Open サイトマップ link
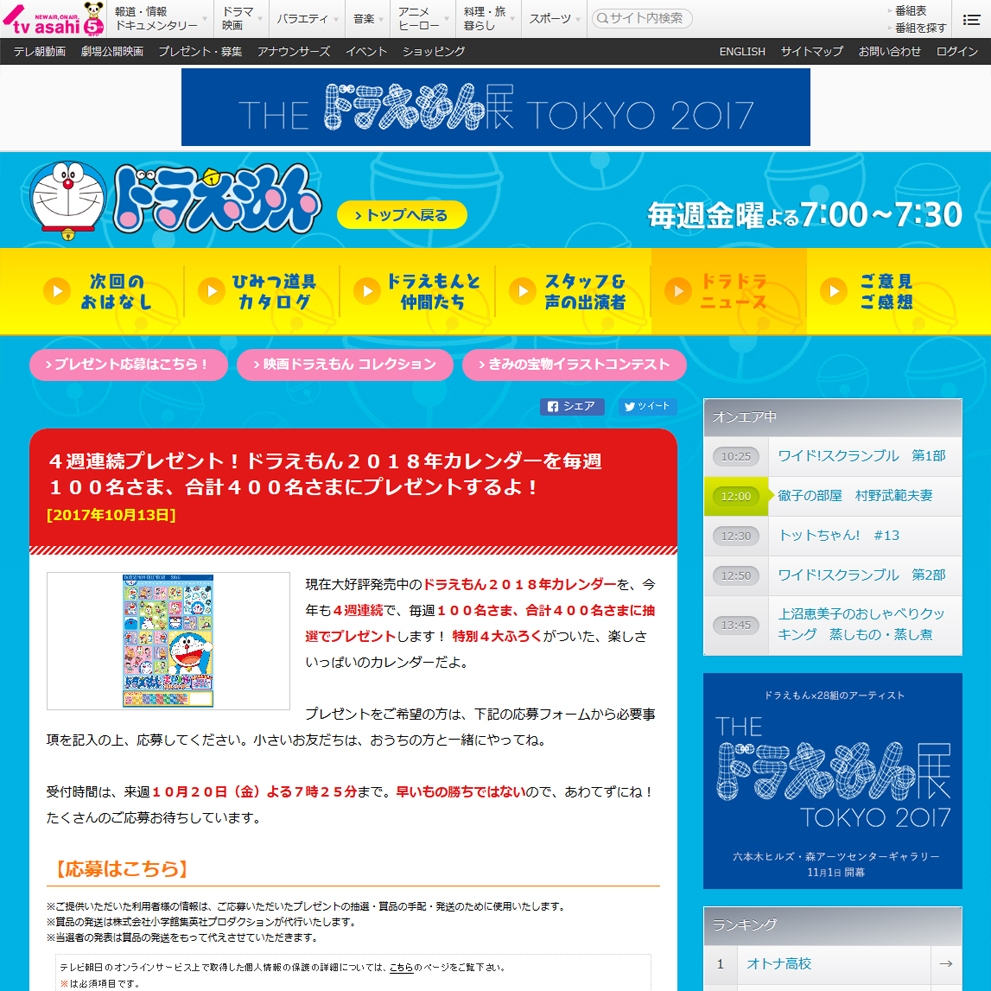The image size is (991, 991). 812,51
